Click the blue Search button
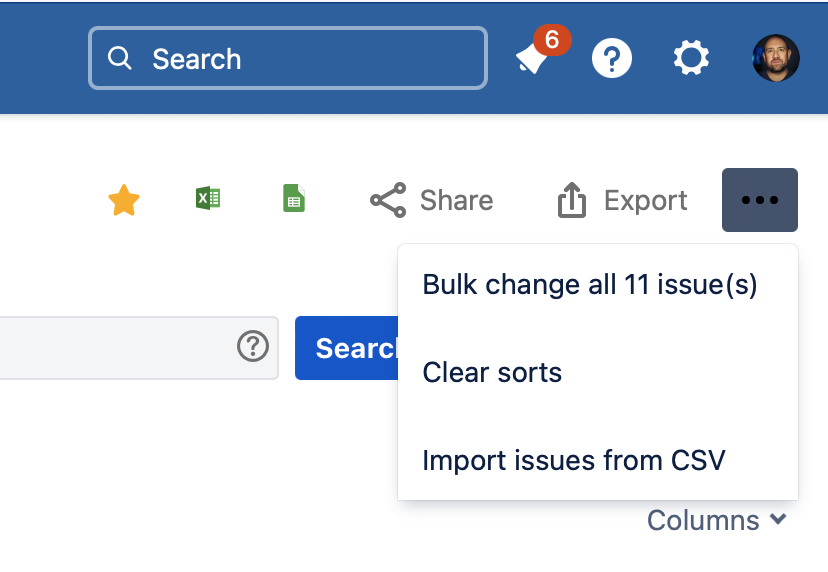 tap(346, 348)
